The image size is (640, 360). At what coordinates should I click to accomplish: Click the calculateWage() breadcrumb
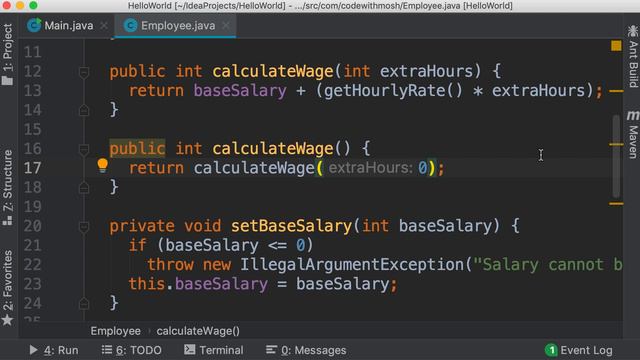click(198, 331)
